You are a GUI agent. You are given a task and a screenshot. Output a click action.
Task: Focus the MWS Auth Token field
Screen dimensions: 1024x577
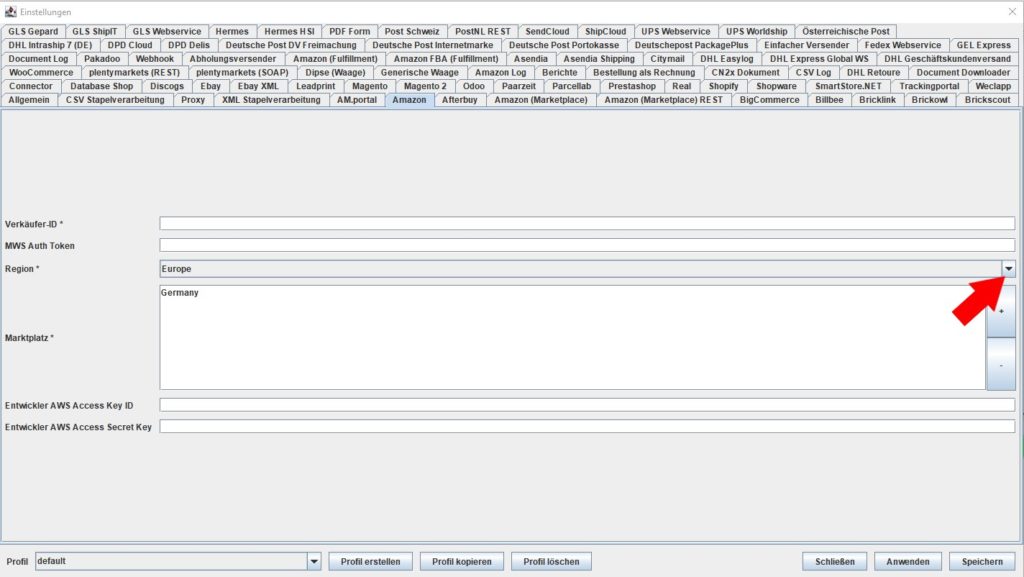[x=587, y=245]
